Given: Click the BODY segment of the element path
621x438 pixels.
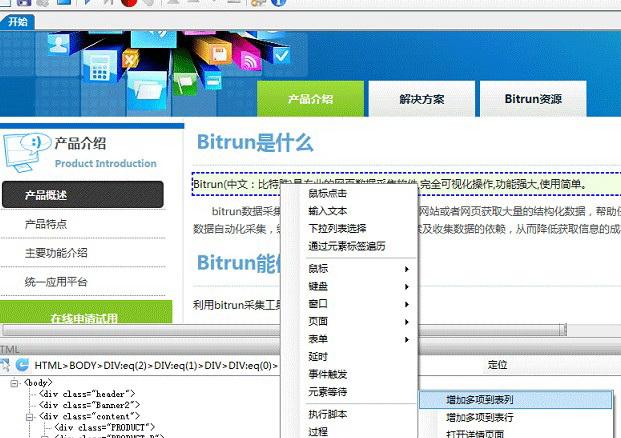Looking at the screenshot, I should [83, 365].
